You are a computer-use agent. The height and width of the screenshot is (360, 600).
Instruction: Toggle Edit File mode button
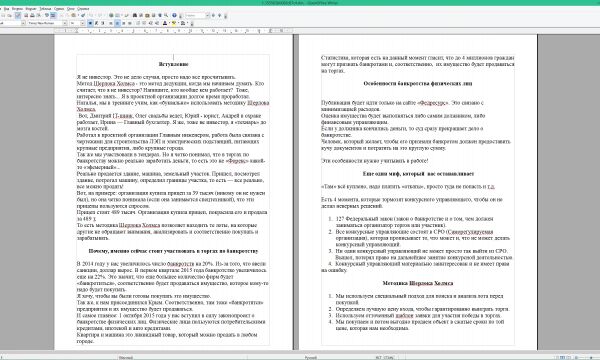[18, 15]
